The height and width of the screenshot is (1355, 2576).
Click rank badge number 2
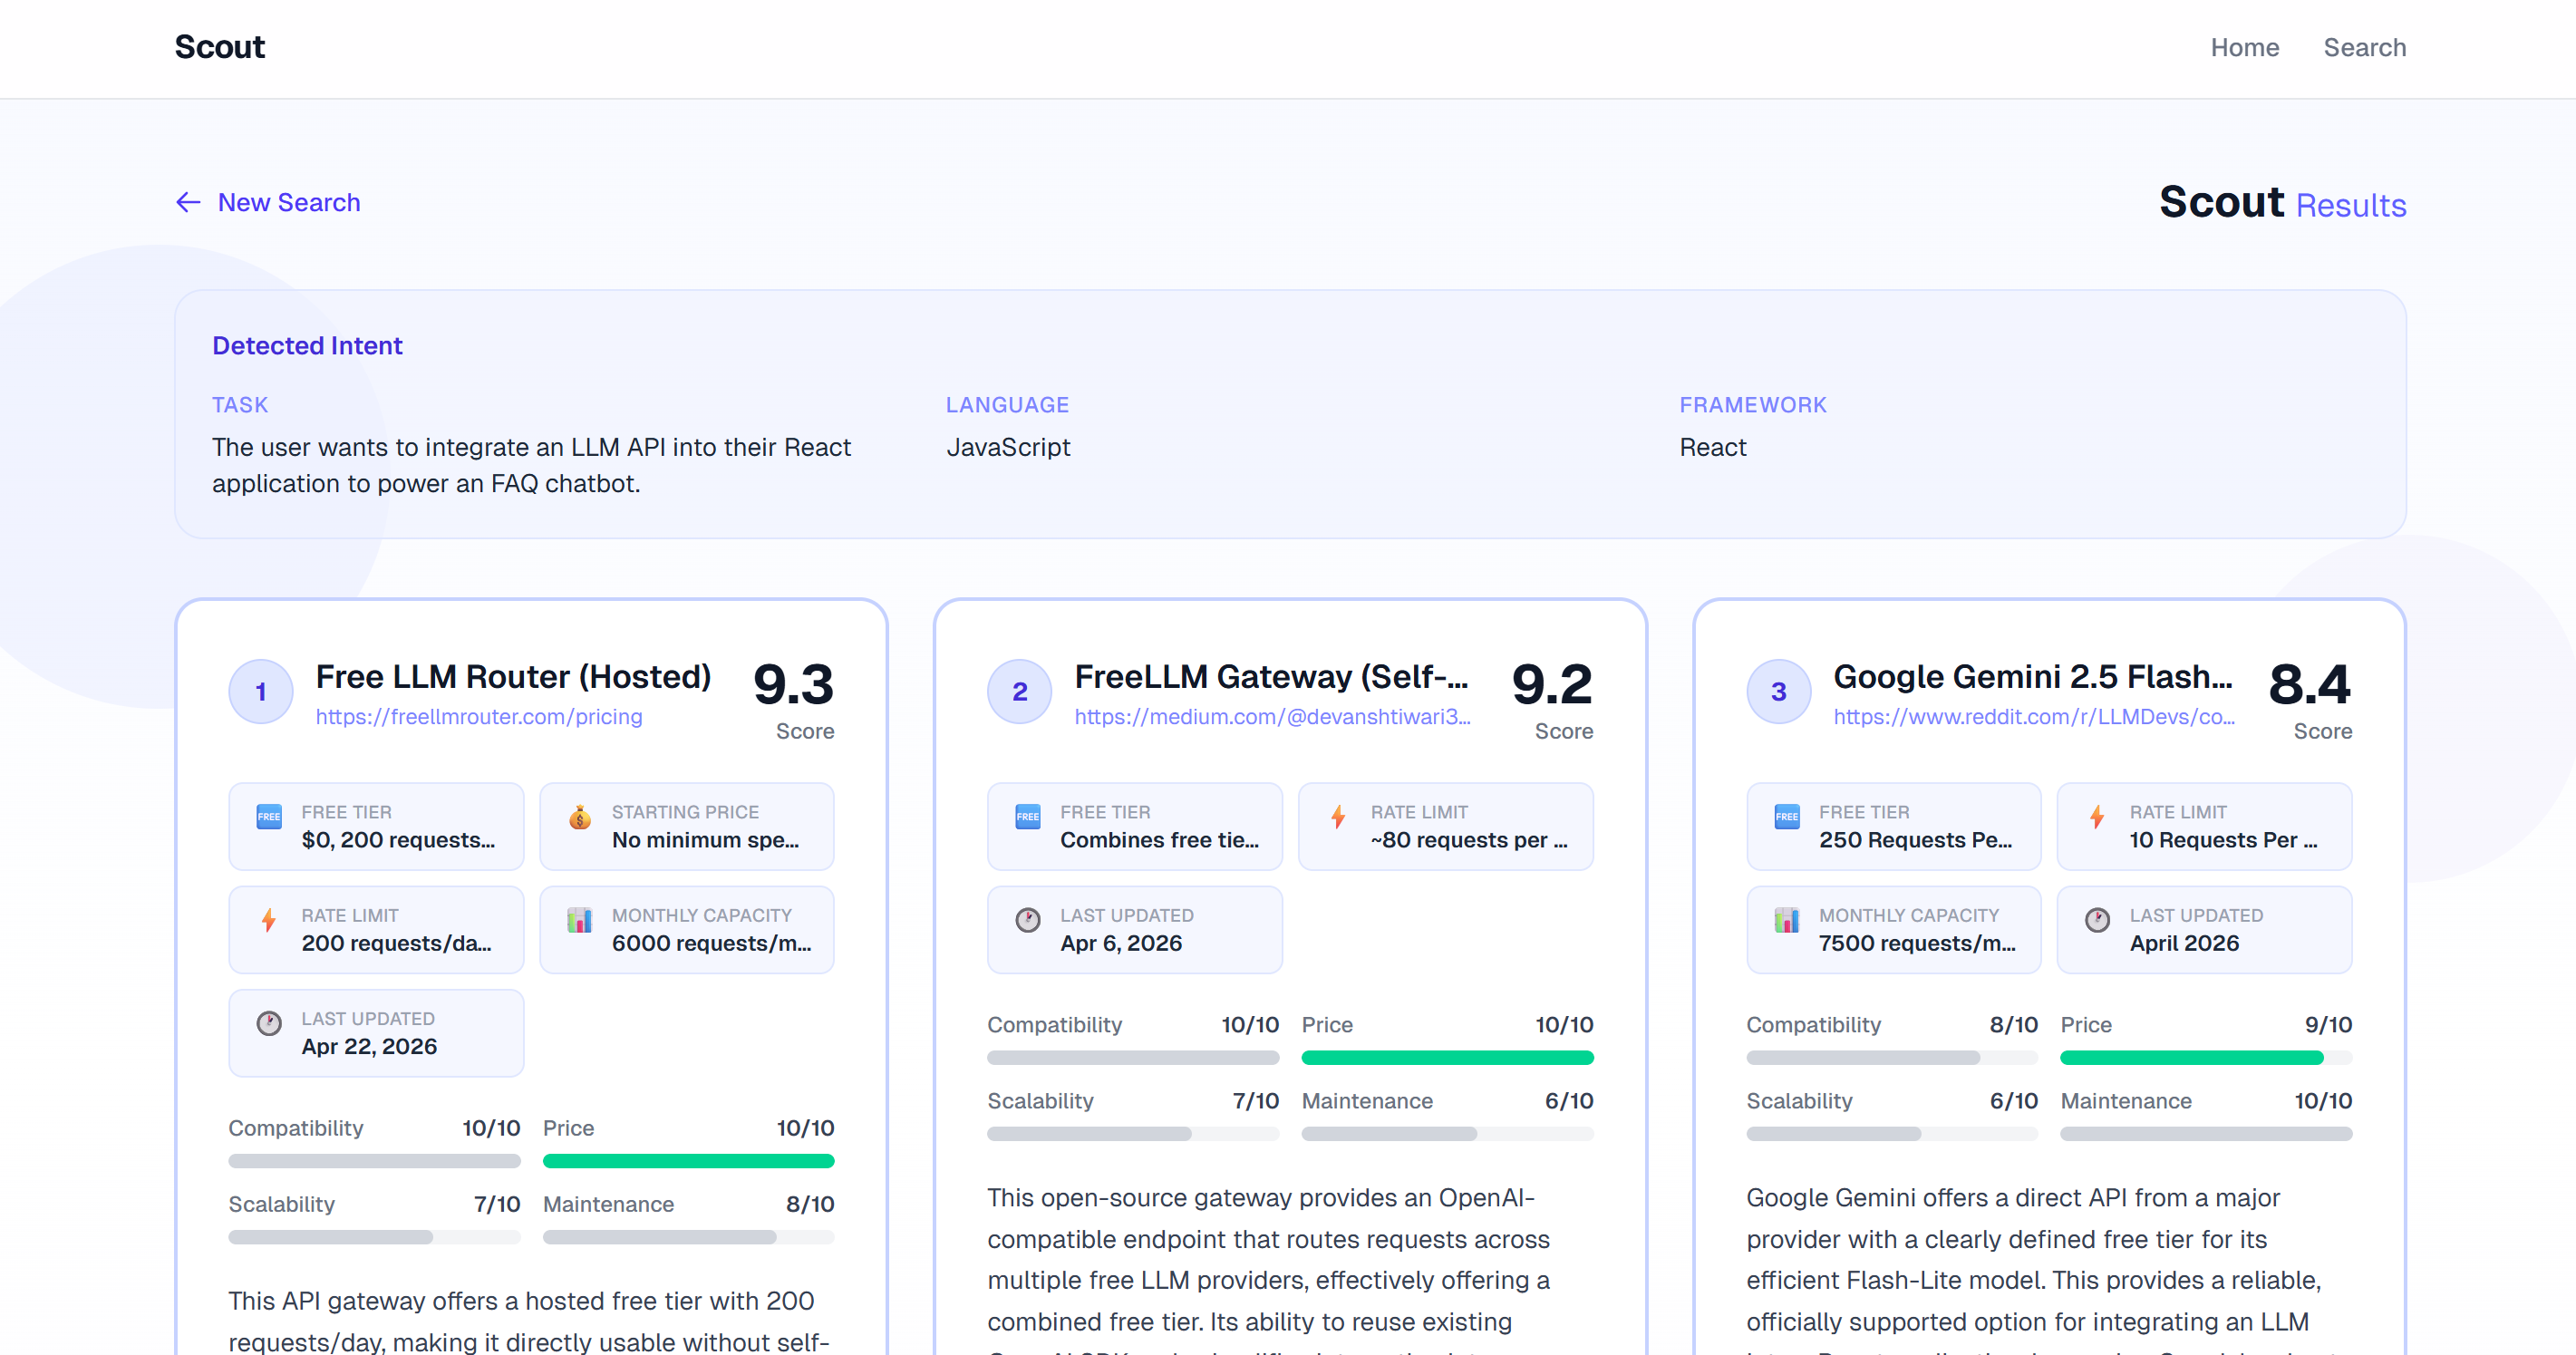[1019, 692]
